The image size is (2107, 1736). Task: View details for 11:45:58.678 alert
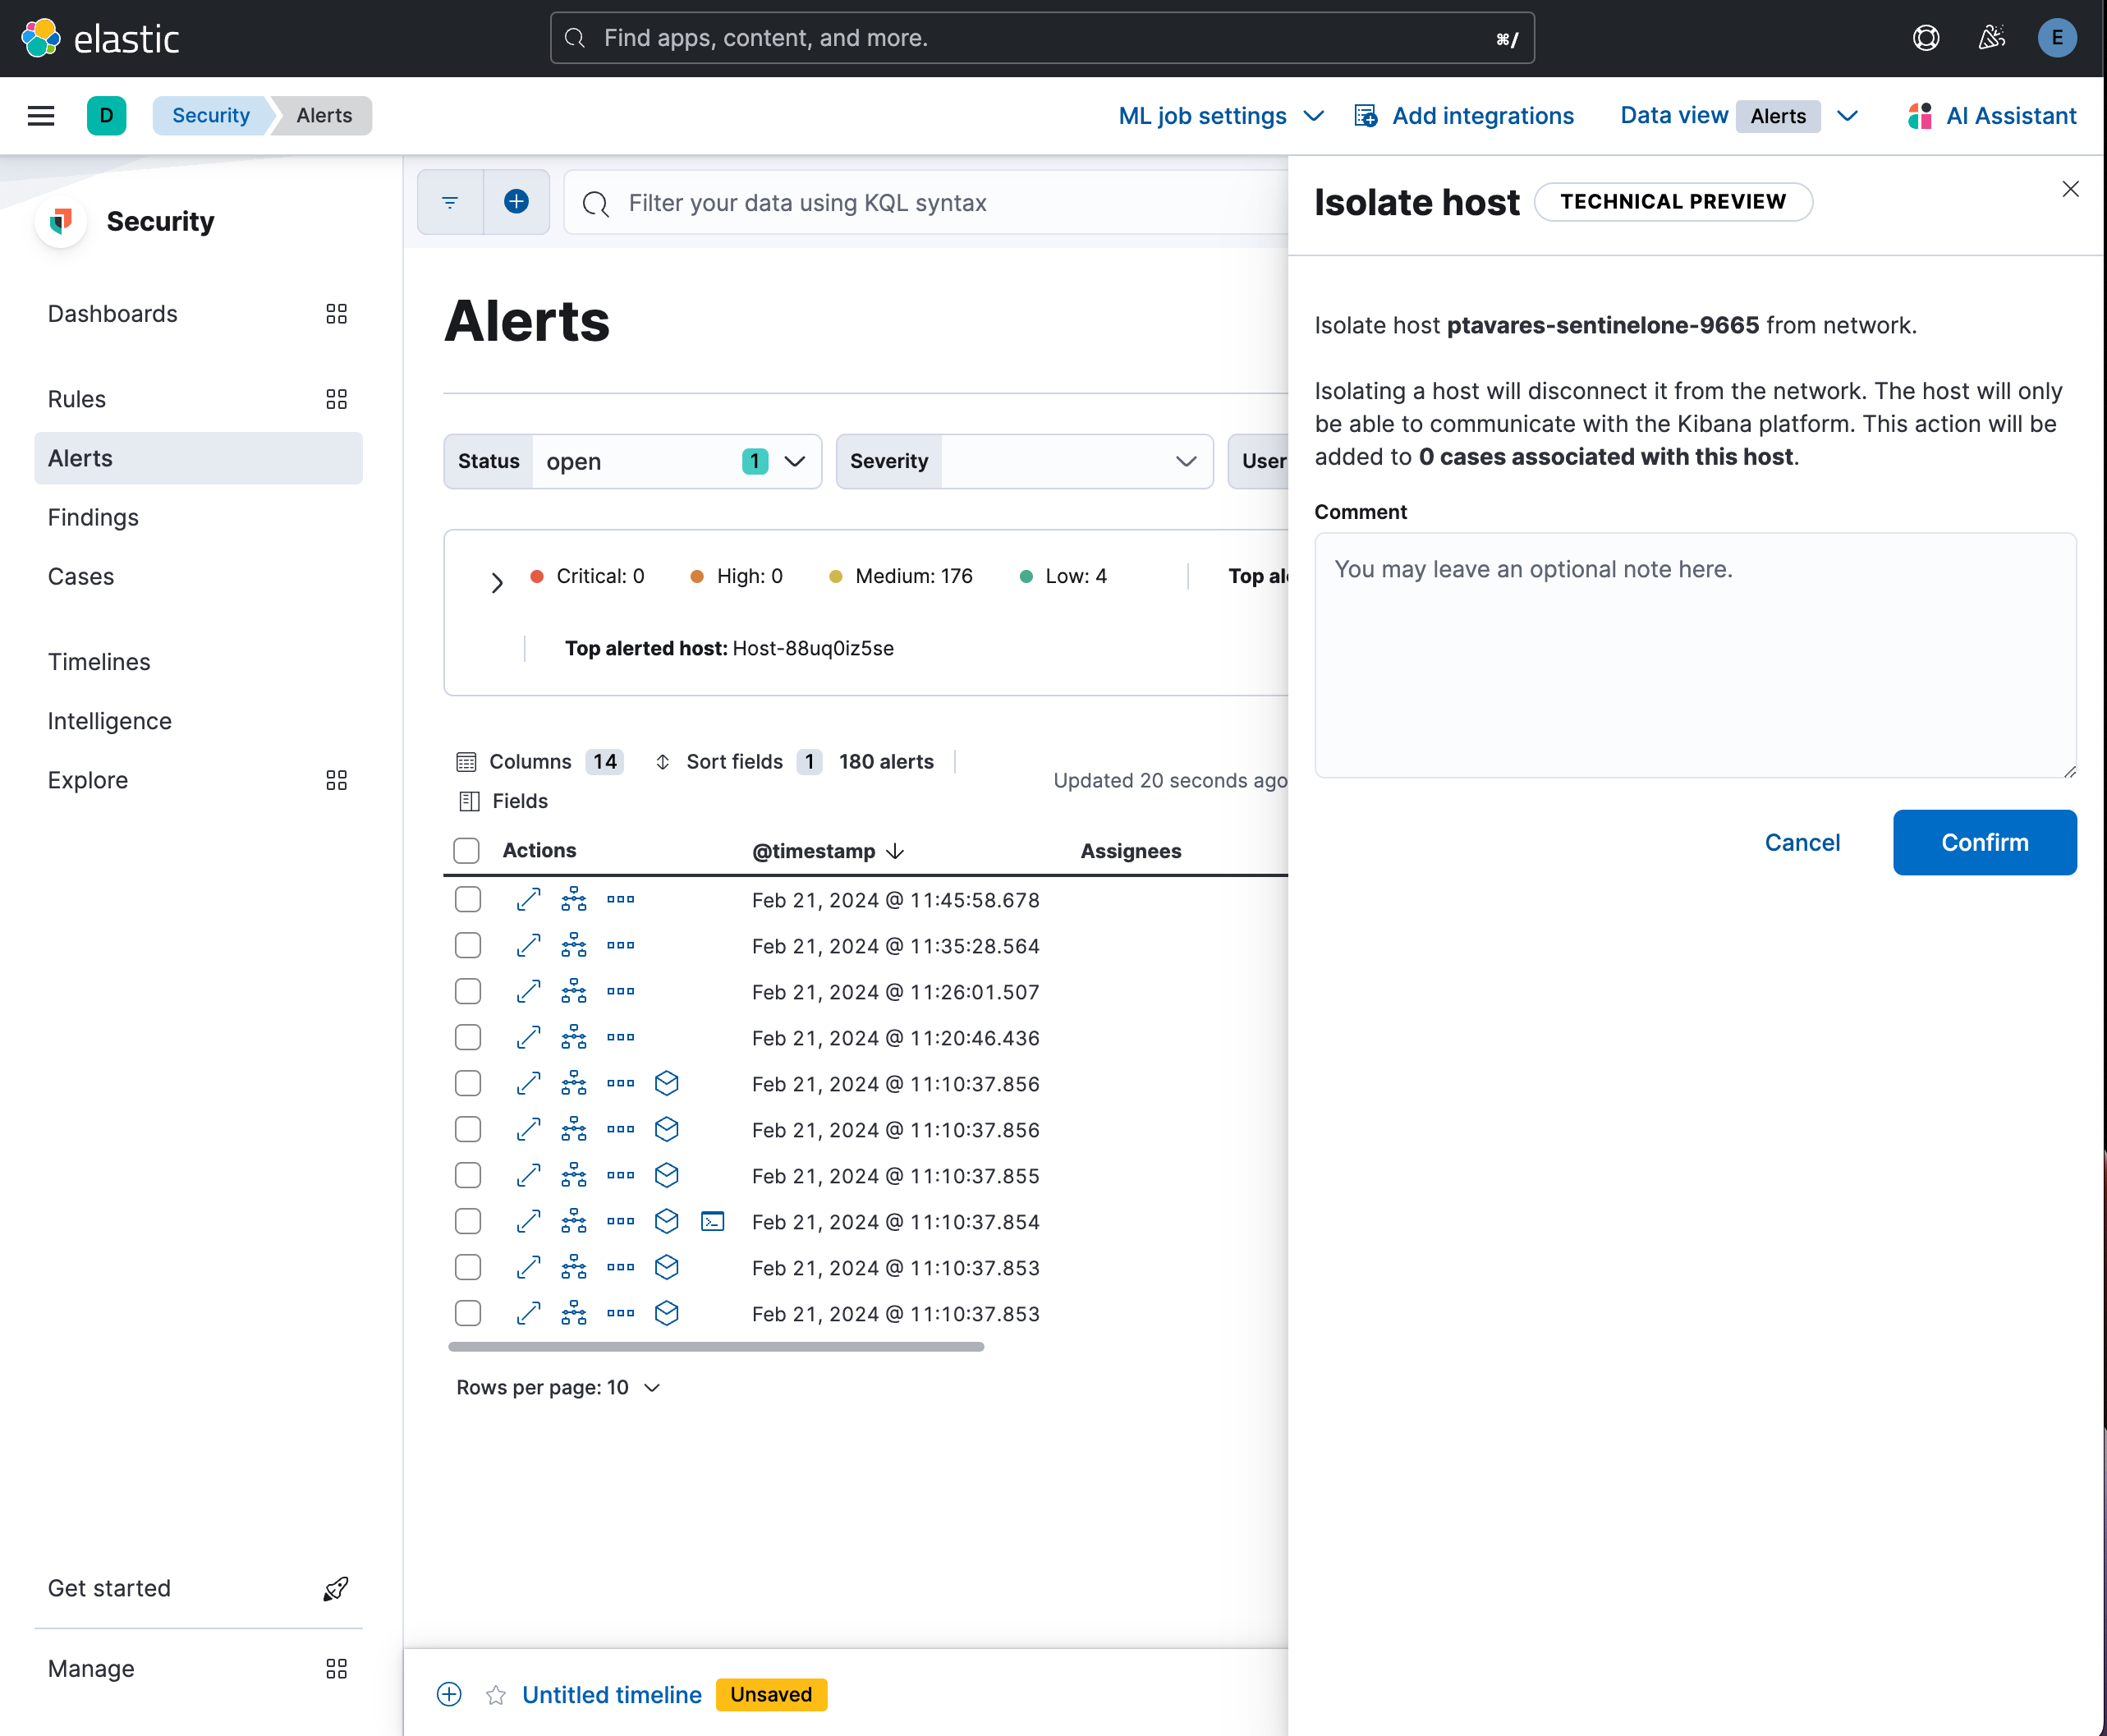click(528, 899)
